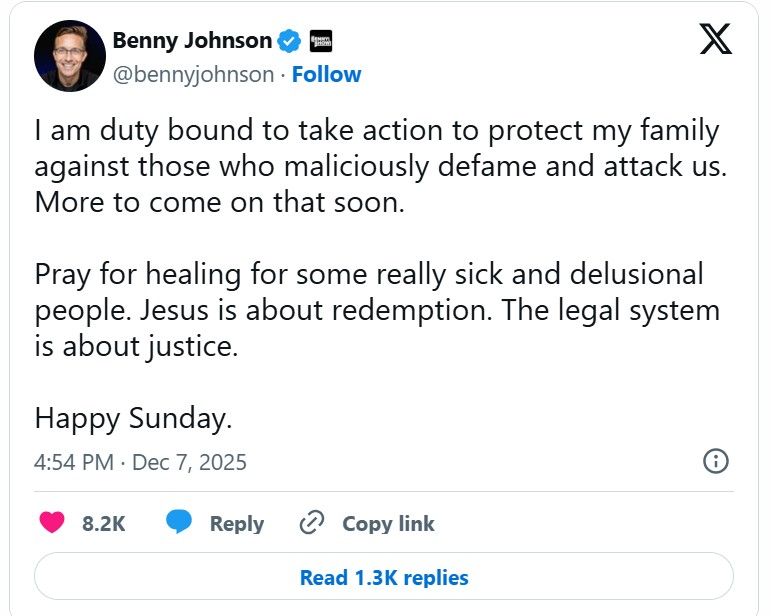Click the blue verified checkmark badge

[x=289, y=41]
